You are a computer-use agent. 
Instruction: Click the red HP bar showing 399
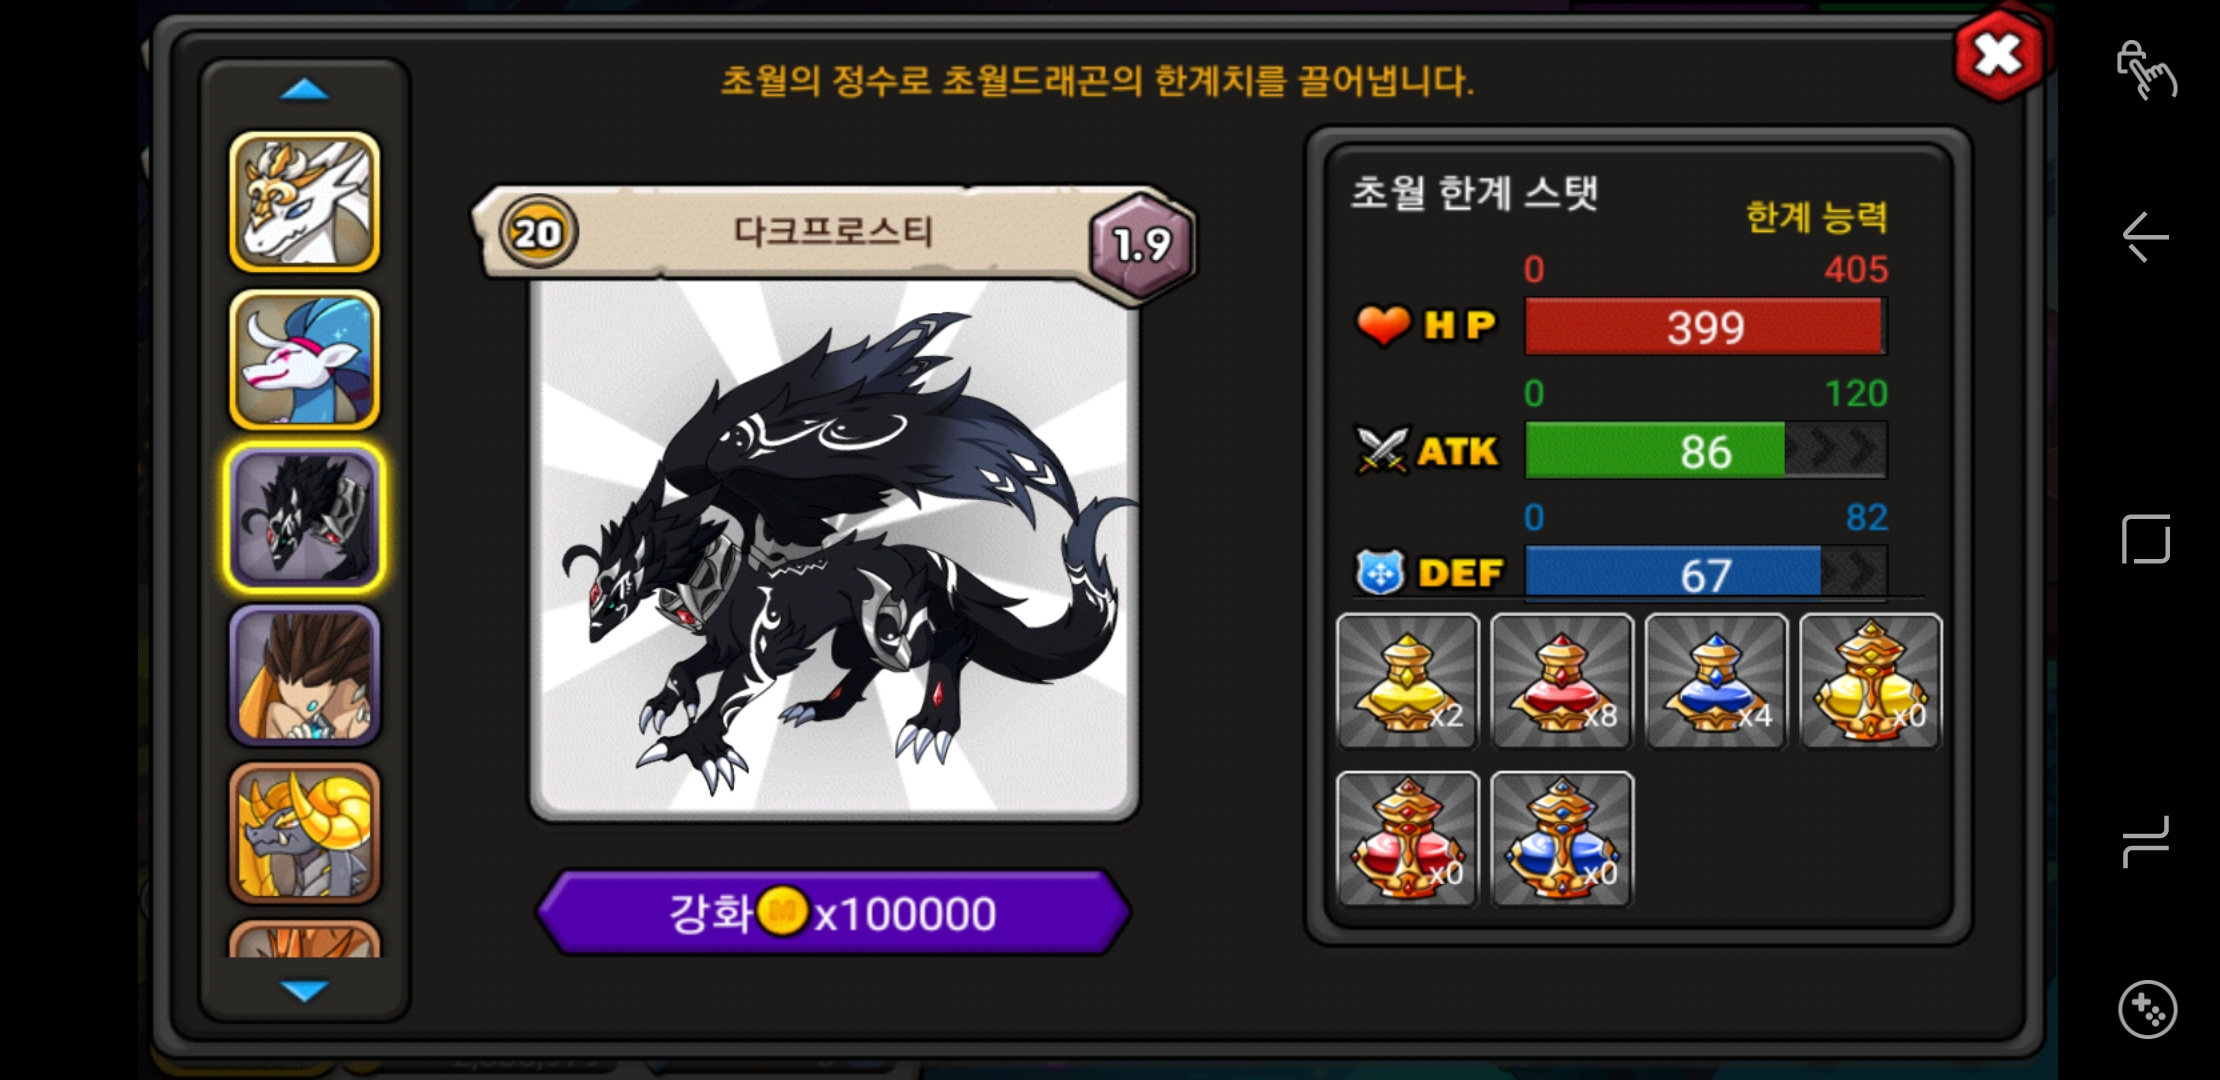(x=1705, y=327)
